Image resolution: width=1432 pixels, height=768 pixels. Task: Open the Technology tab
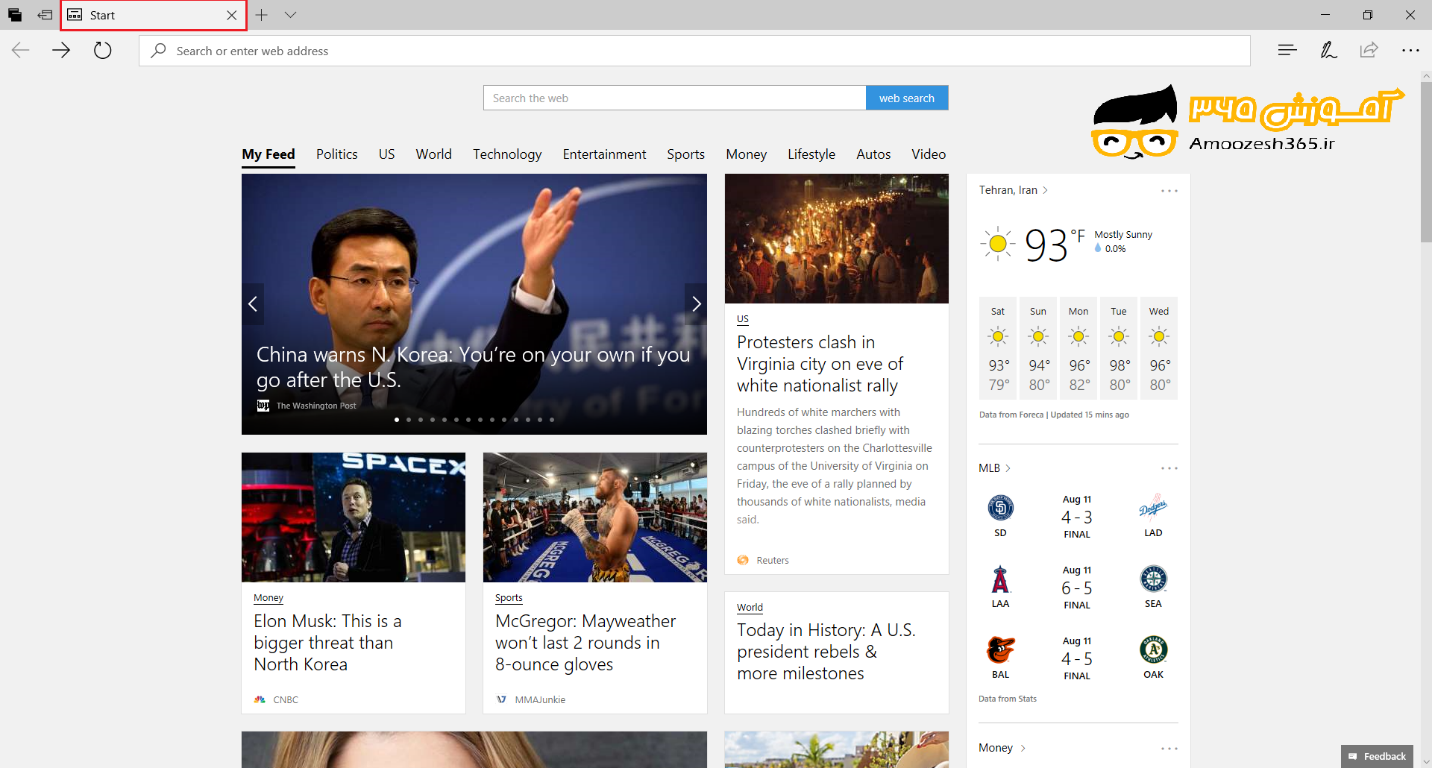click(507, 154)
